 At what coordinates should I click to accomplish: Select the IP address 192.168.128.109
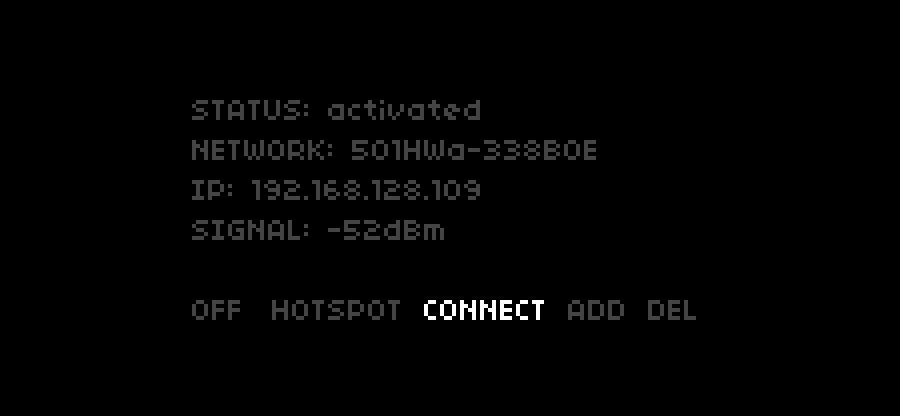pos(366,190)
